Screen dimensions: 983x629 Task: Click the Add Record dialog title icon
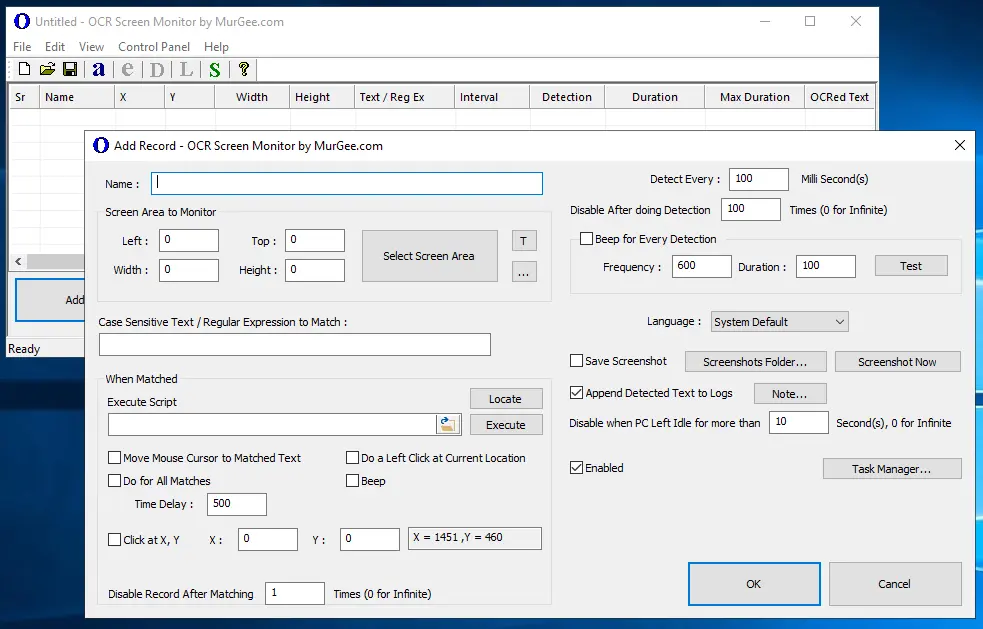tap(101, 145)
